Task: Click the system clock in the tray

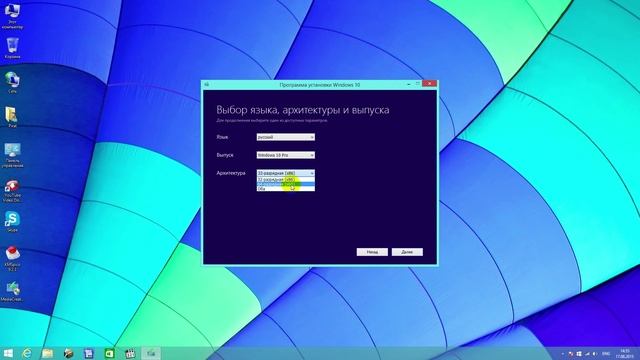Action: pos(624,353)
